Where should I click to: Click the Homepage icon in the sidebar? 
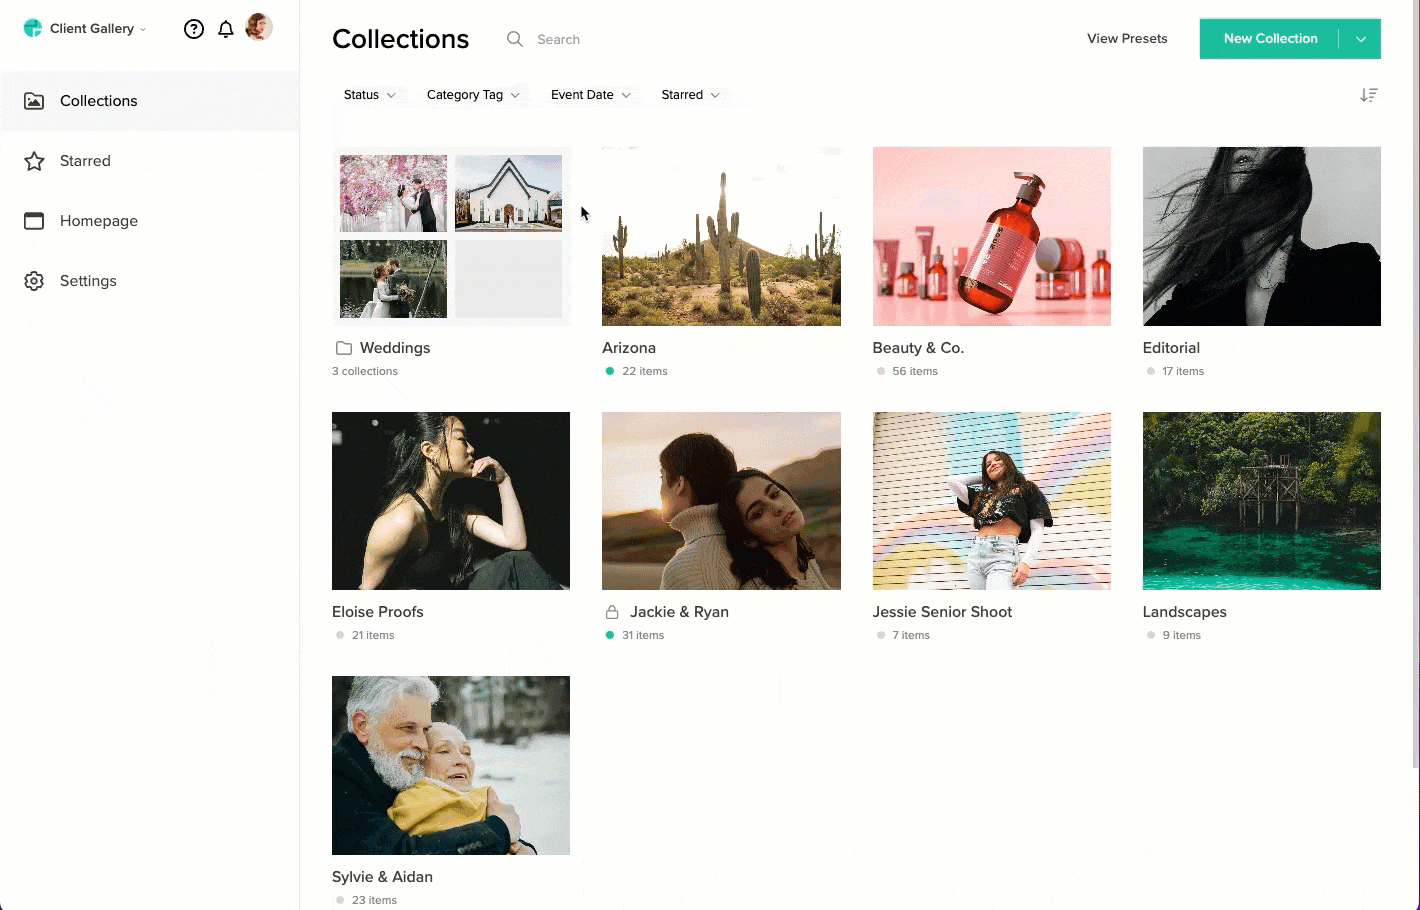[34, 221]
